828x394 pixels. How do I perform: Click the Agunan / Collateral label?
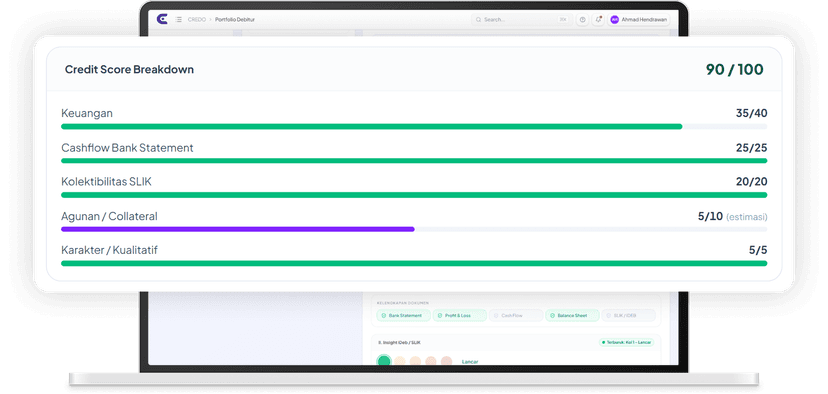coord(109,216)
